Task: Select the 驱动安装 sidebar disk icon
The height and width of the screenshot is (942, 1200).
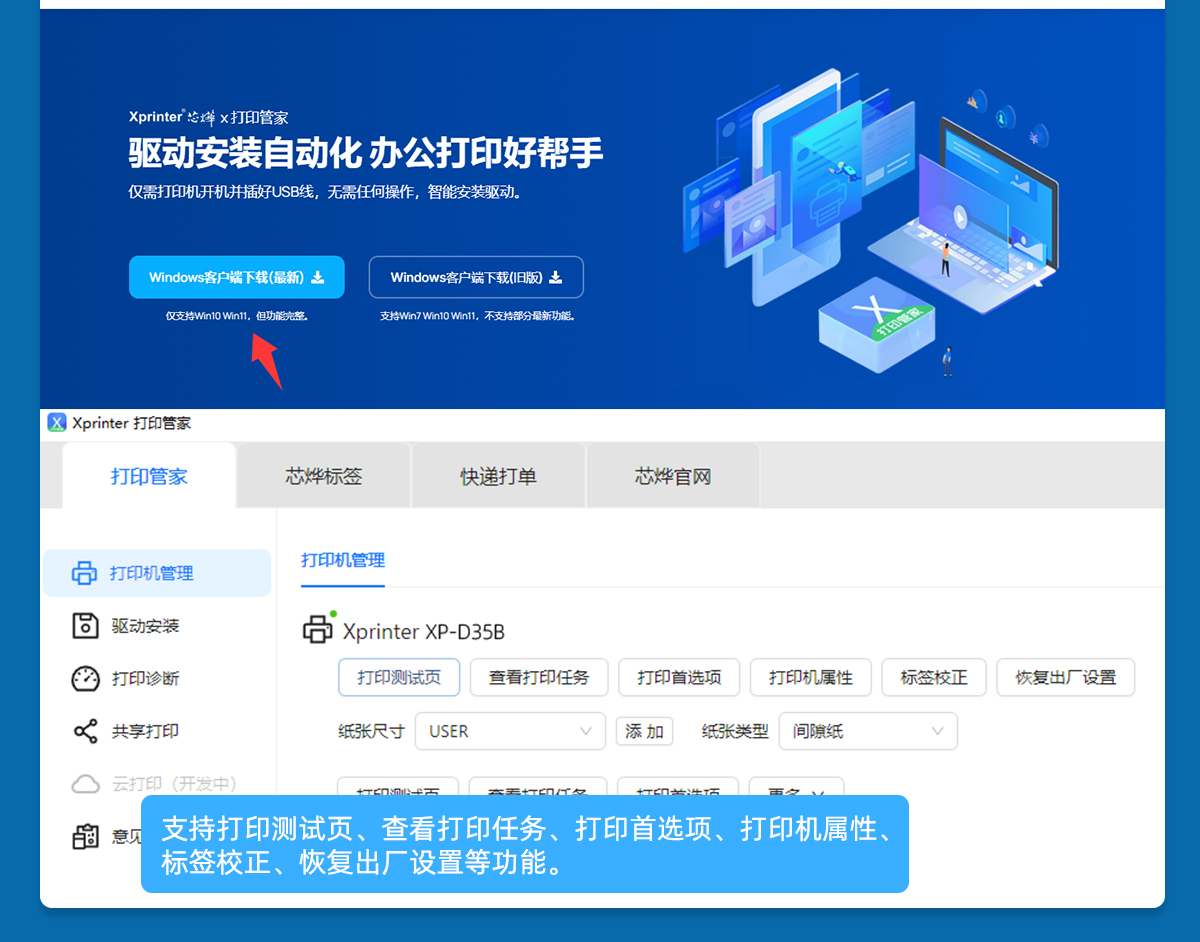Action: pos(85,626)
